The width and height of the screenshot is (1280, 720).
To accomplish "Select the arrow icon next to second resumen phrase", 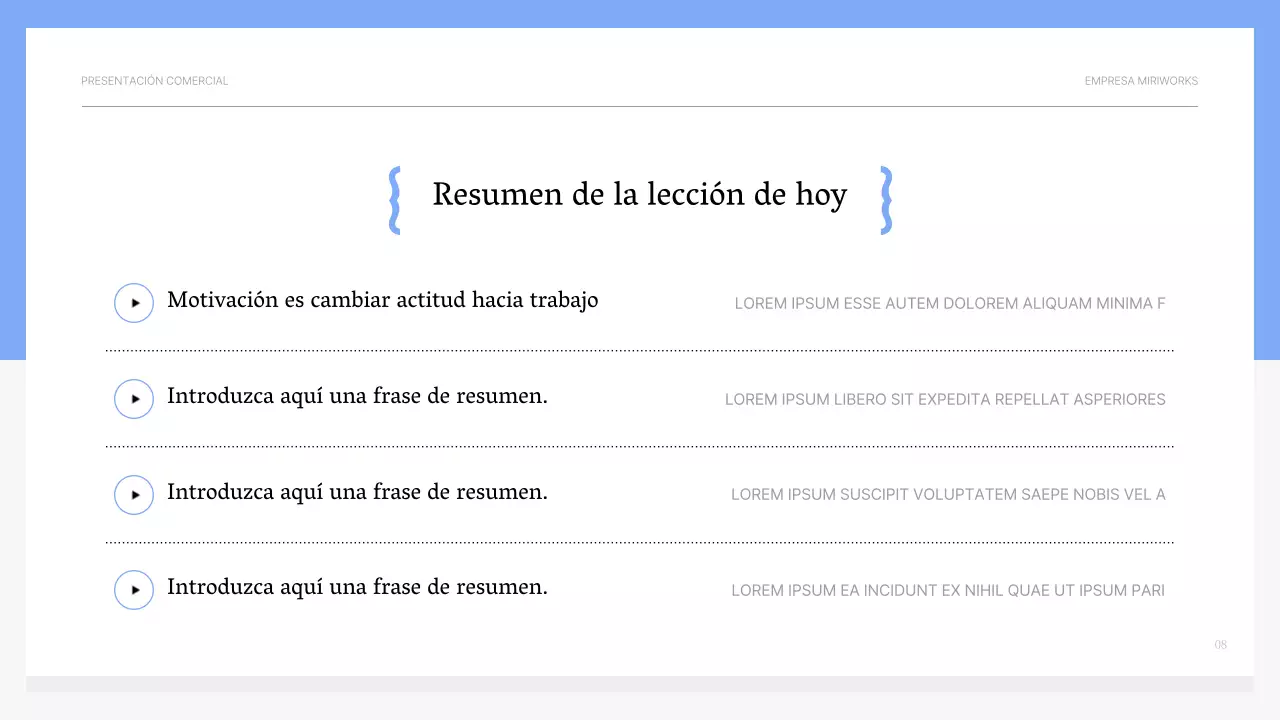I will coord(134,398).
